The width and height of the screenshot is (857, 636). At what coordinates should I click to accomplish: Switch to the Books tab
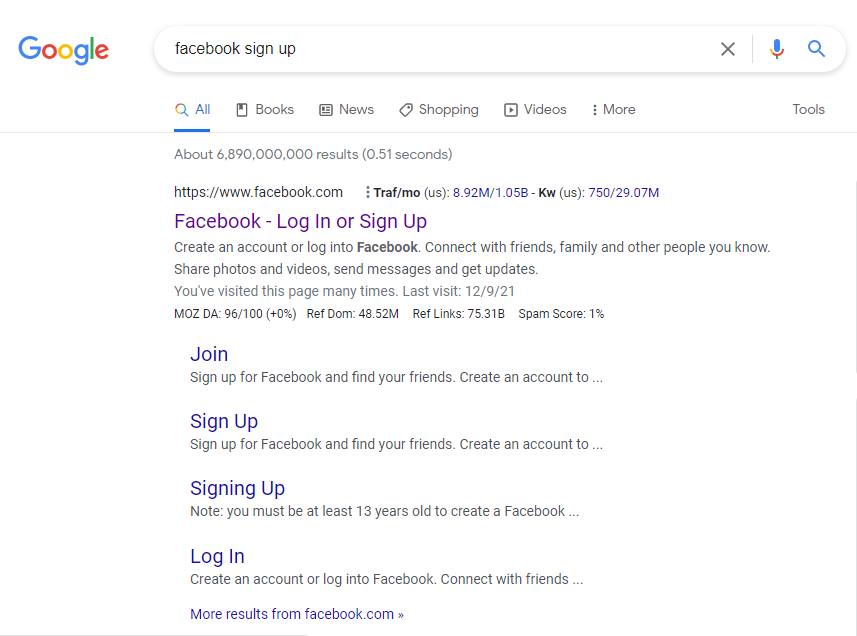click(x=265, y=110)
